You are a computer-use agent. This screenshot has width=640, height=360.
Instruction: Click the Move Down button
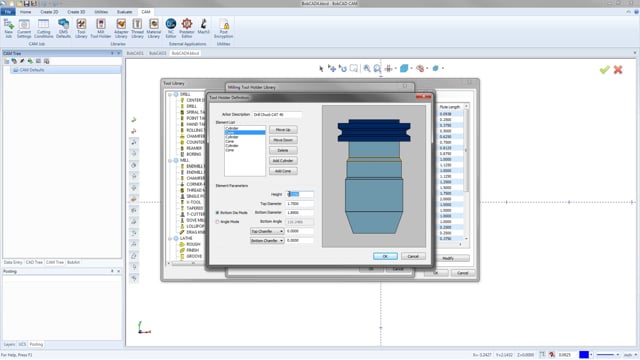(283, 140)
